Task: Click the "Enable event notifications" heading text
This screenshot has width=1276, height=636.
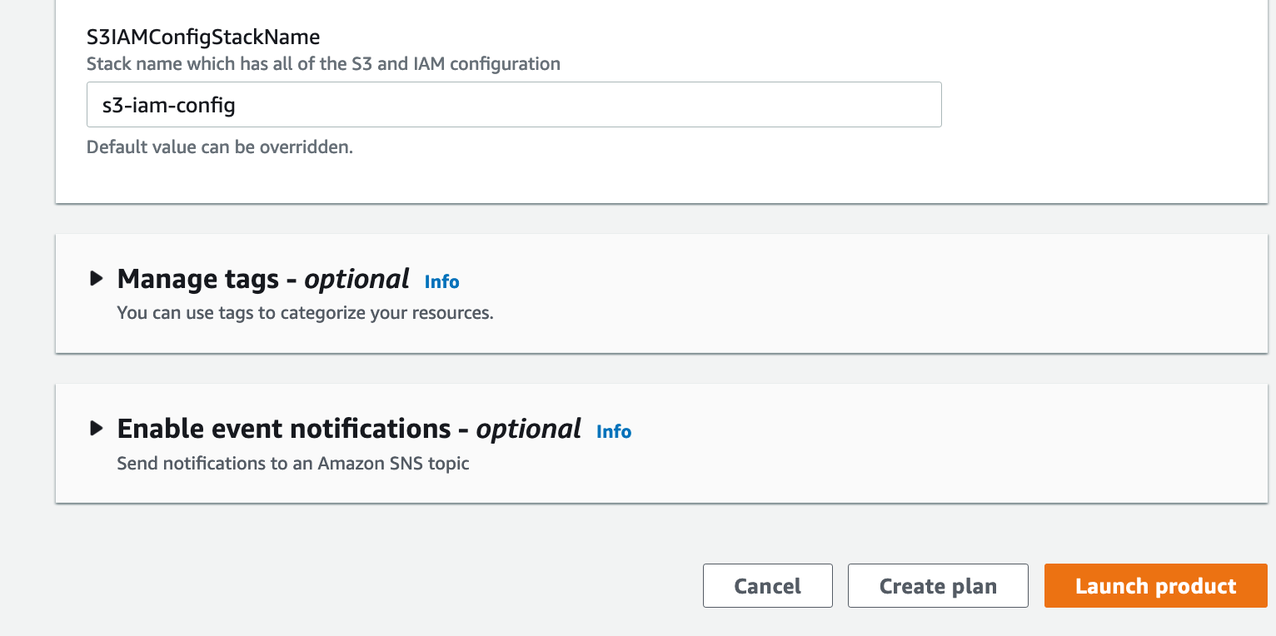Action: pyautogui.click(x=284, y=429)
